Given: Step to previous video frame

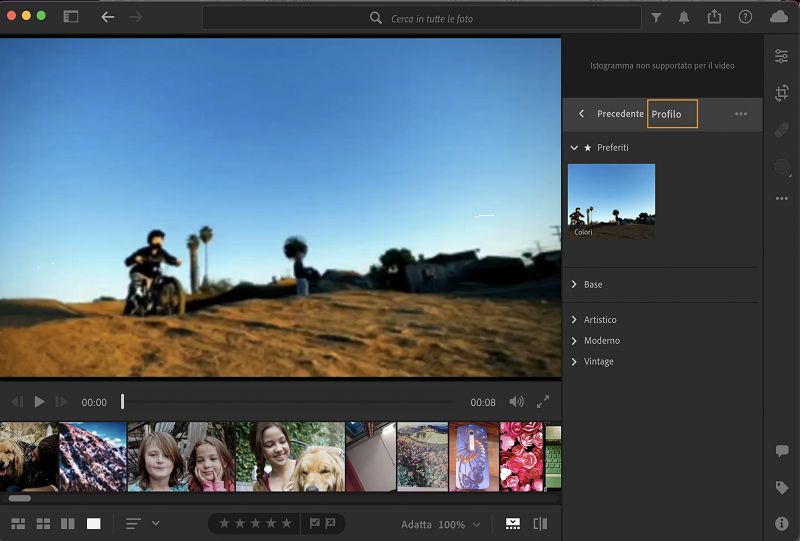Looking at the screenshot, I should click(17, 402).
